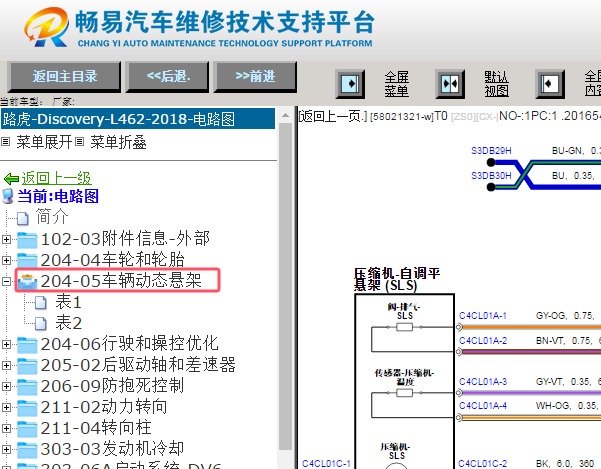Click the folder icon of 211-02动力转向
Screen dimensions: 601x469
pos(27,408)
